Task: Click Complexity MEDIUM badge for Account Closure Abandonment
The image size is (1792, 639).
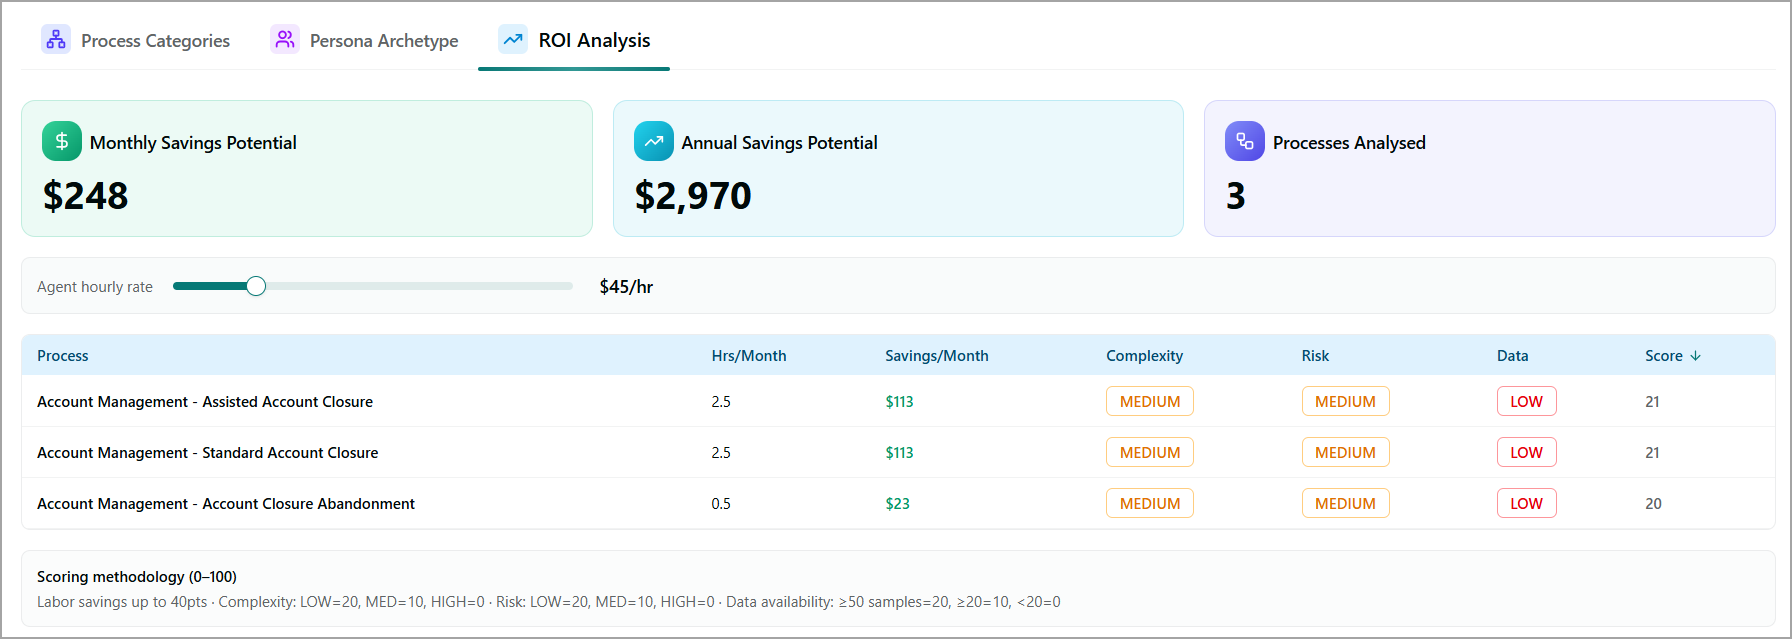Action: [x=1150, y=503]
